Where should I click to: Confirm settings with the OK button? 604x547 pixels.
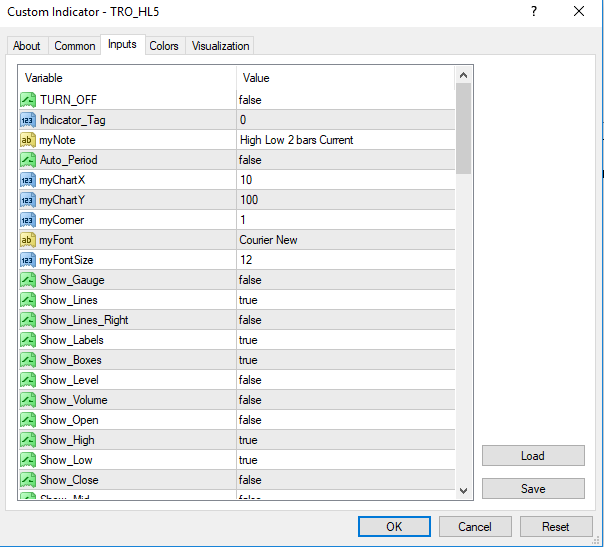point(394,527)
